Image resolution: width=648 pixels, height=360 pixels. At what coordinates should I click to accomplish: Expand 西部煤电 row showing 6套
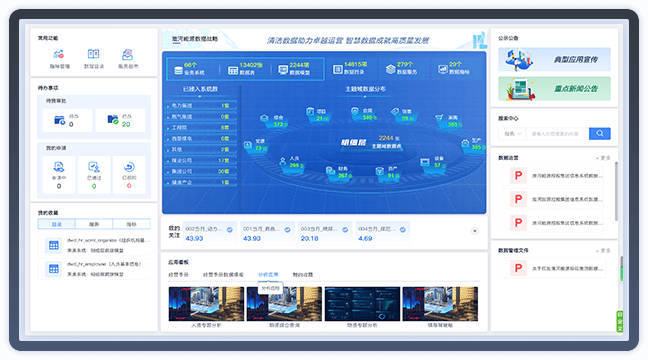click(x=201, y=138)
